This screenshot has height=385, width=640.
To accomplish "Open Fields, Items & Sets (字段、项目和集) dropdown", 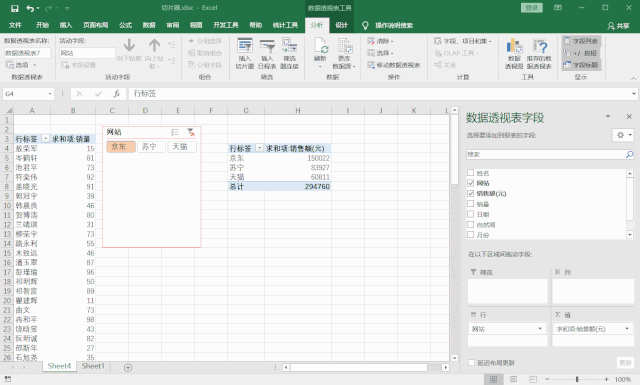I will [x=463, y=41].
